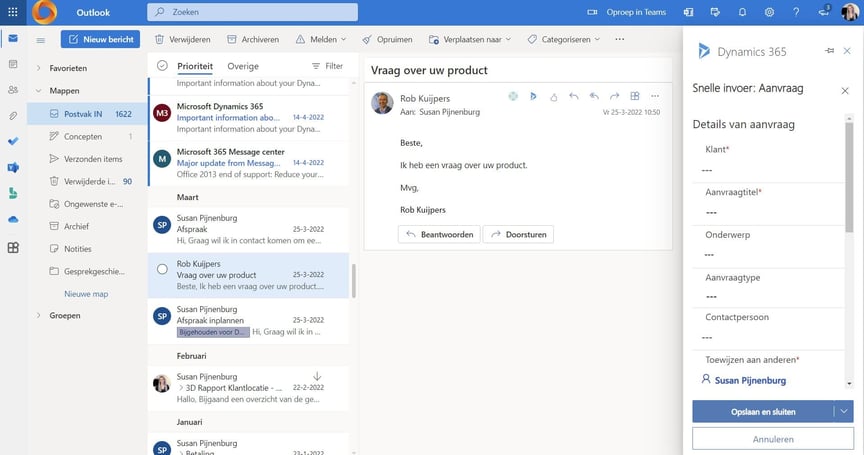The width and height of the screenshot is (864, 455).
Task: Click Susan Pijnenburg in Toewijzen aan anderen
Action: tap(750, 381)
